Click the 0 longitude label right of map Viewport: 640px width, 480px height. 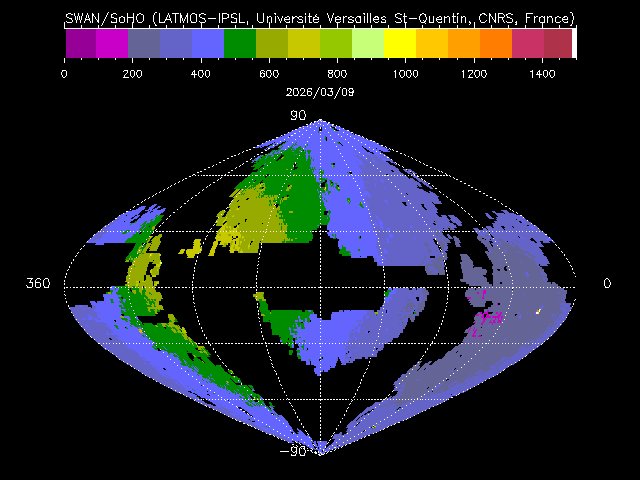click(606, 284)
